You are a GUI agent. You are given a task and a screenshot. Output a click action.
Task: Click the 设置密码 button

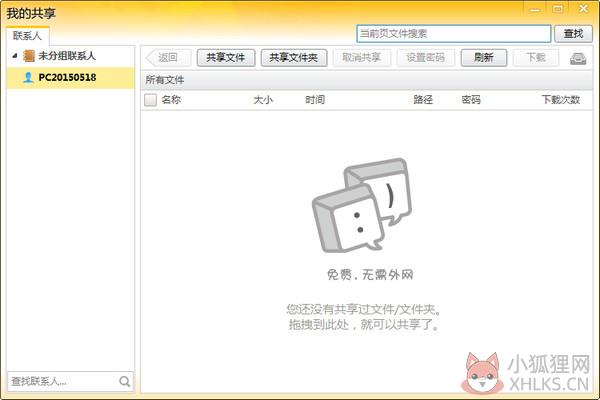pos(426,58)
